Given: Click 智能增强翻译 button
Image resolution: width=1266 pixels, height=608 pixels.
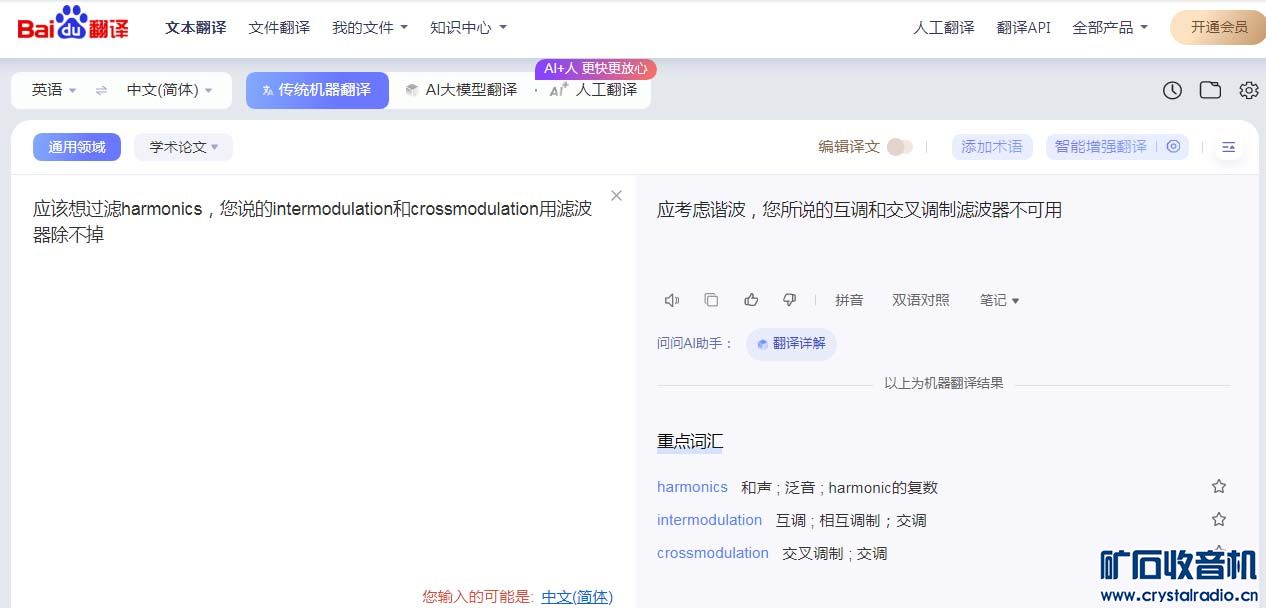Looking at the screenshot, I should coord(1101,147).
